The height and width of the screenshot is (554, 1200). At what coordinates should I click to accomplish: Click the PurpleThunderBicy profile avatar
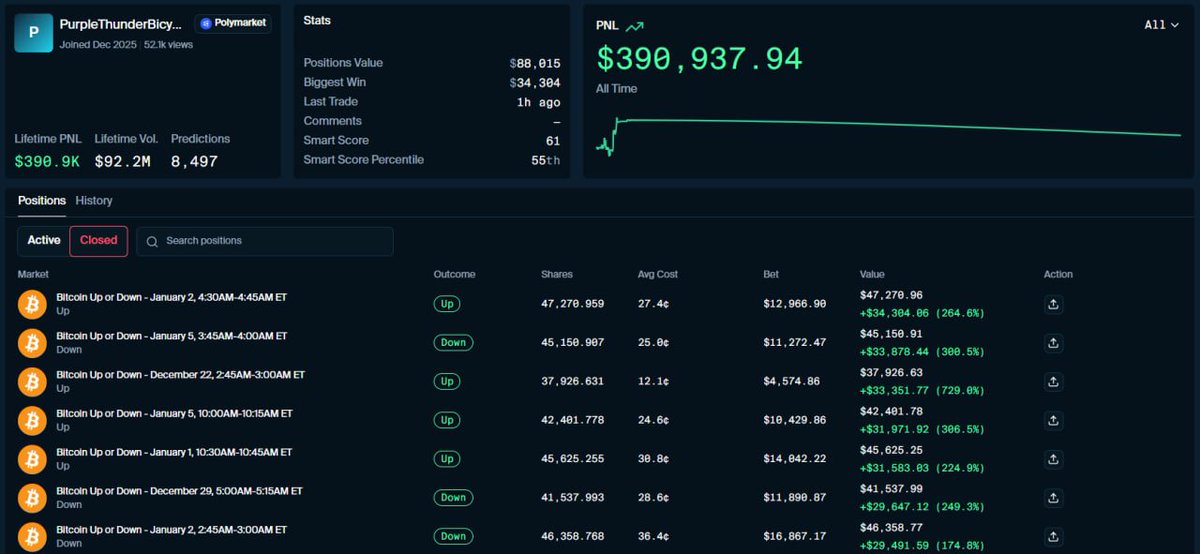pyautogui.click(x=33, y=33)
